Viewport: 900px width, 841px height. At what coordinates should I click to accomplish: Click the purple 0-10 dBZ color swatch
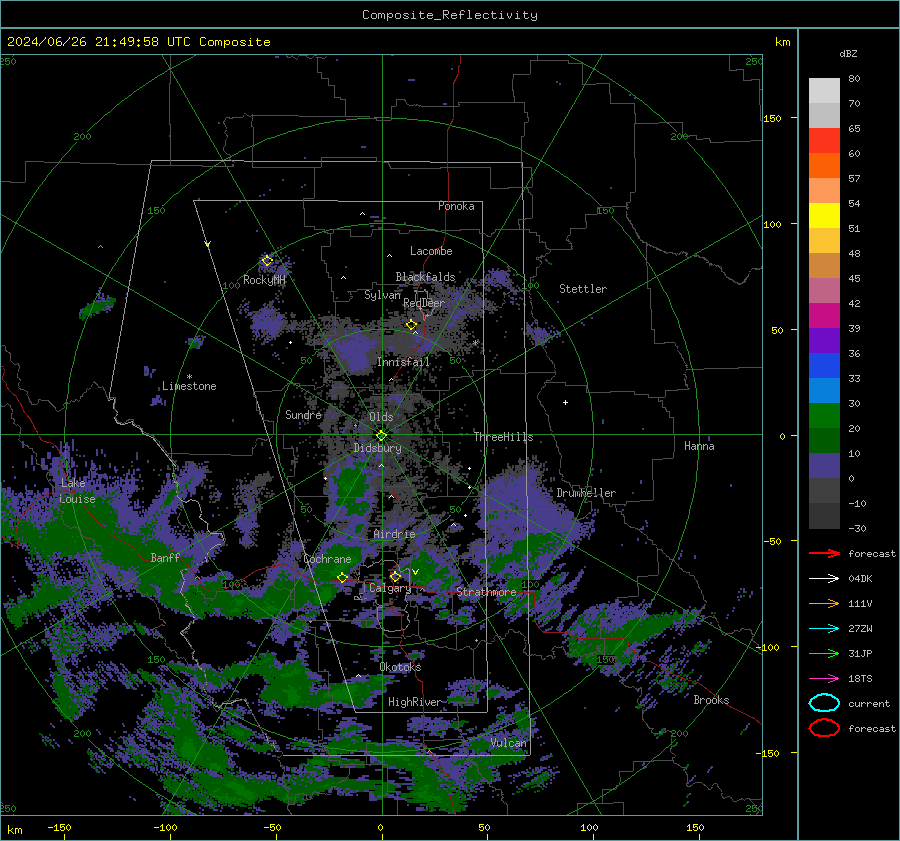click(824, 466)
